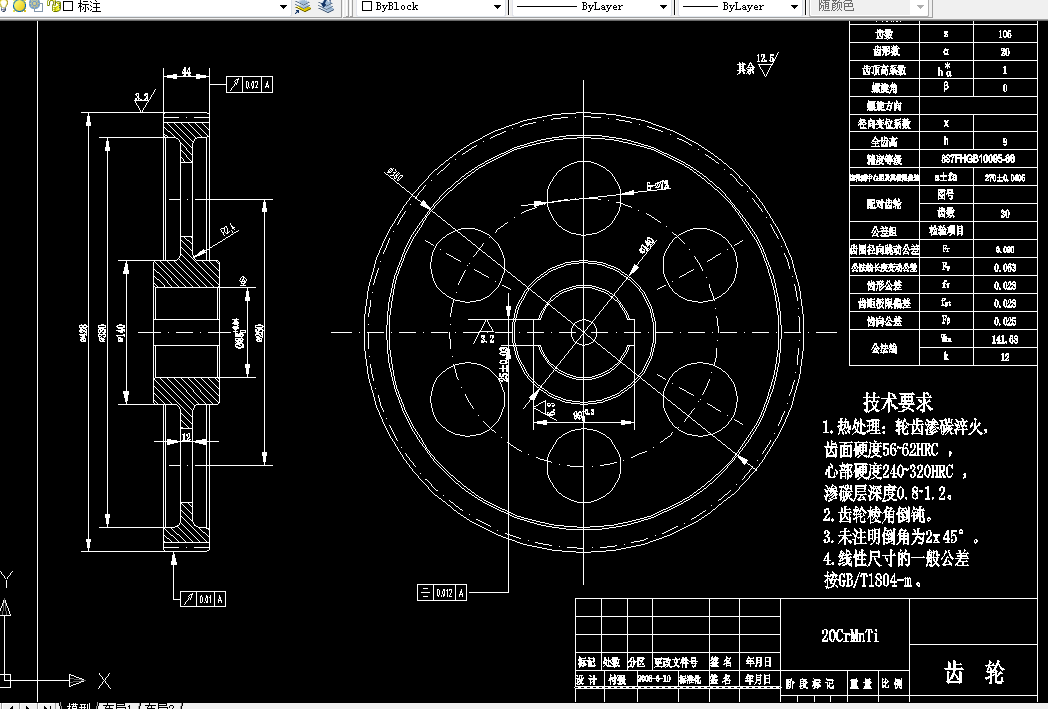
Task: Select the 渗碳层深度0.8-1.2 line
Action: coord(888,493)
